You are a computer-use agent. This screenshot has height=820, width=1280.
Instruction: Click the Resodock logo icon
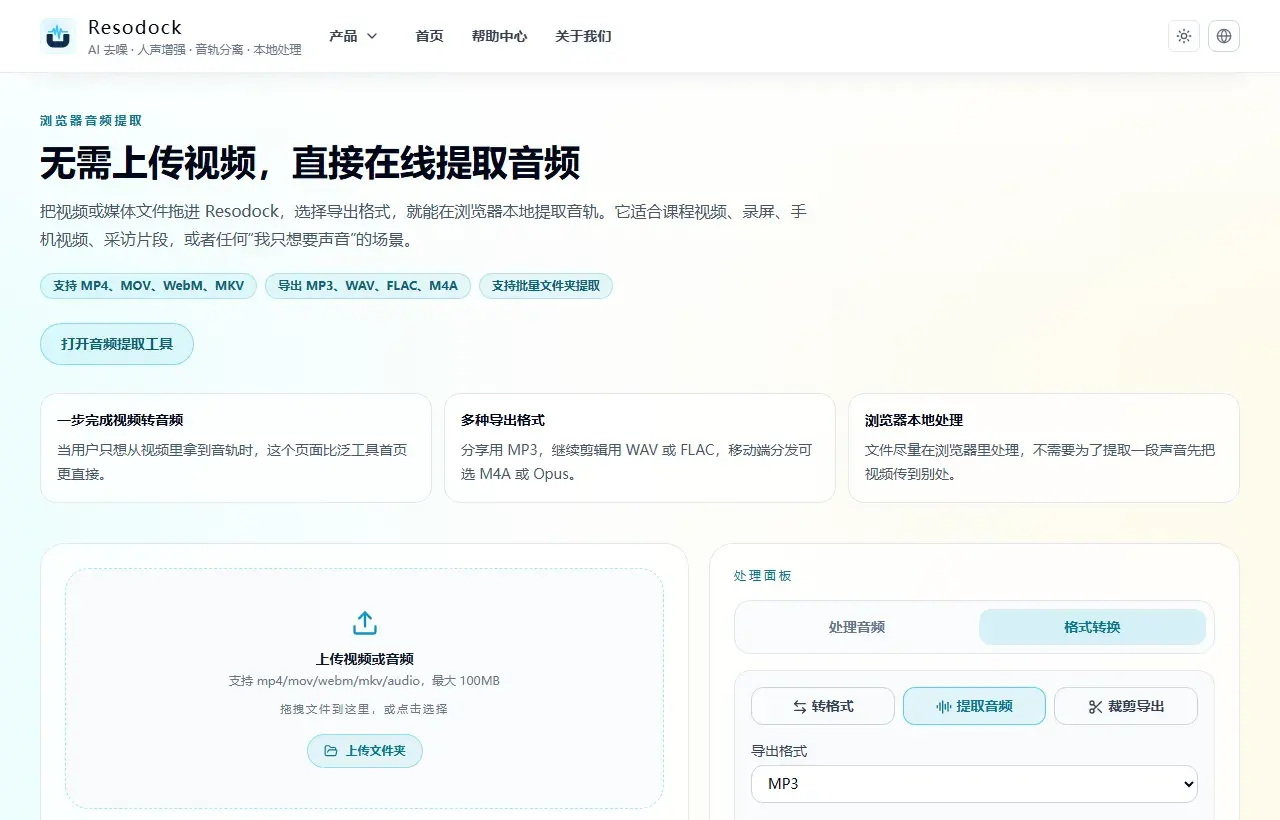58,36
